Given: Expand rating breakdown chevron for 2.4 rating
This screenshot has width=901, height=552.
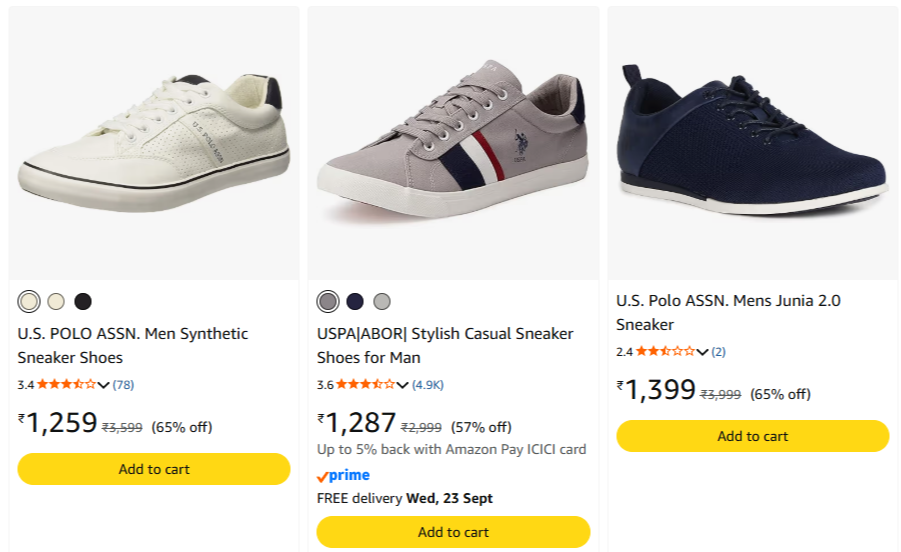Looking at the screenshot, I should click(702, 352).
